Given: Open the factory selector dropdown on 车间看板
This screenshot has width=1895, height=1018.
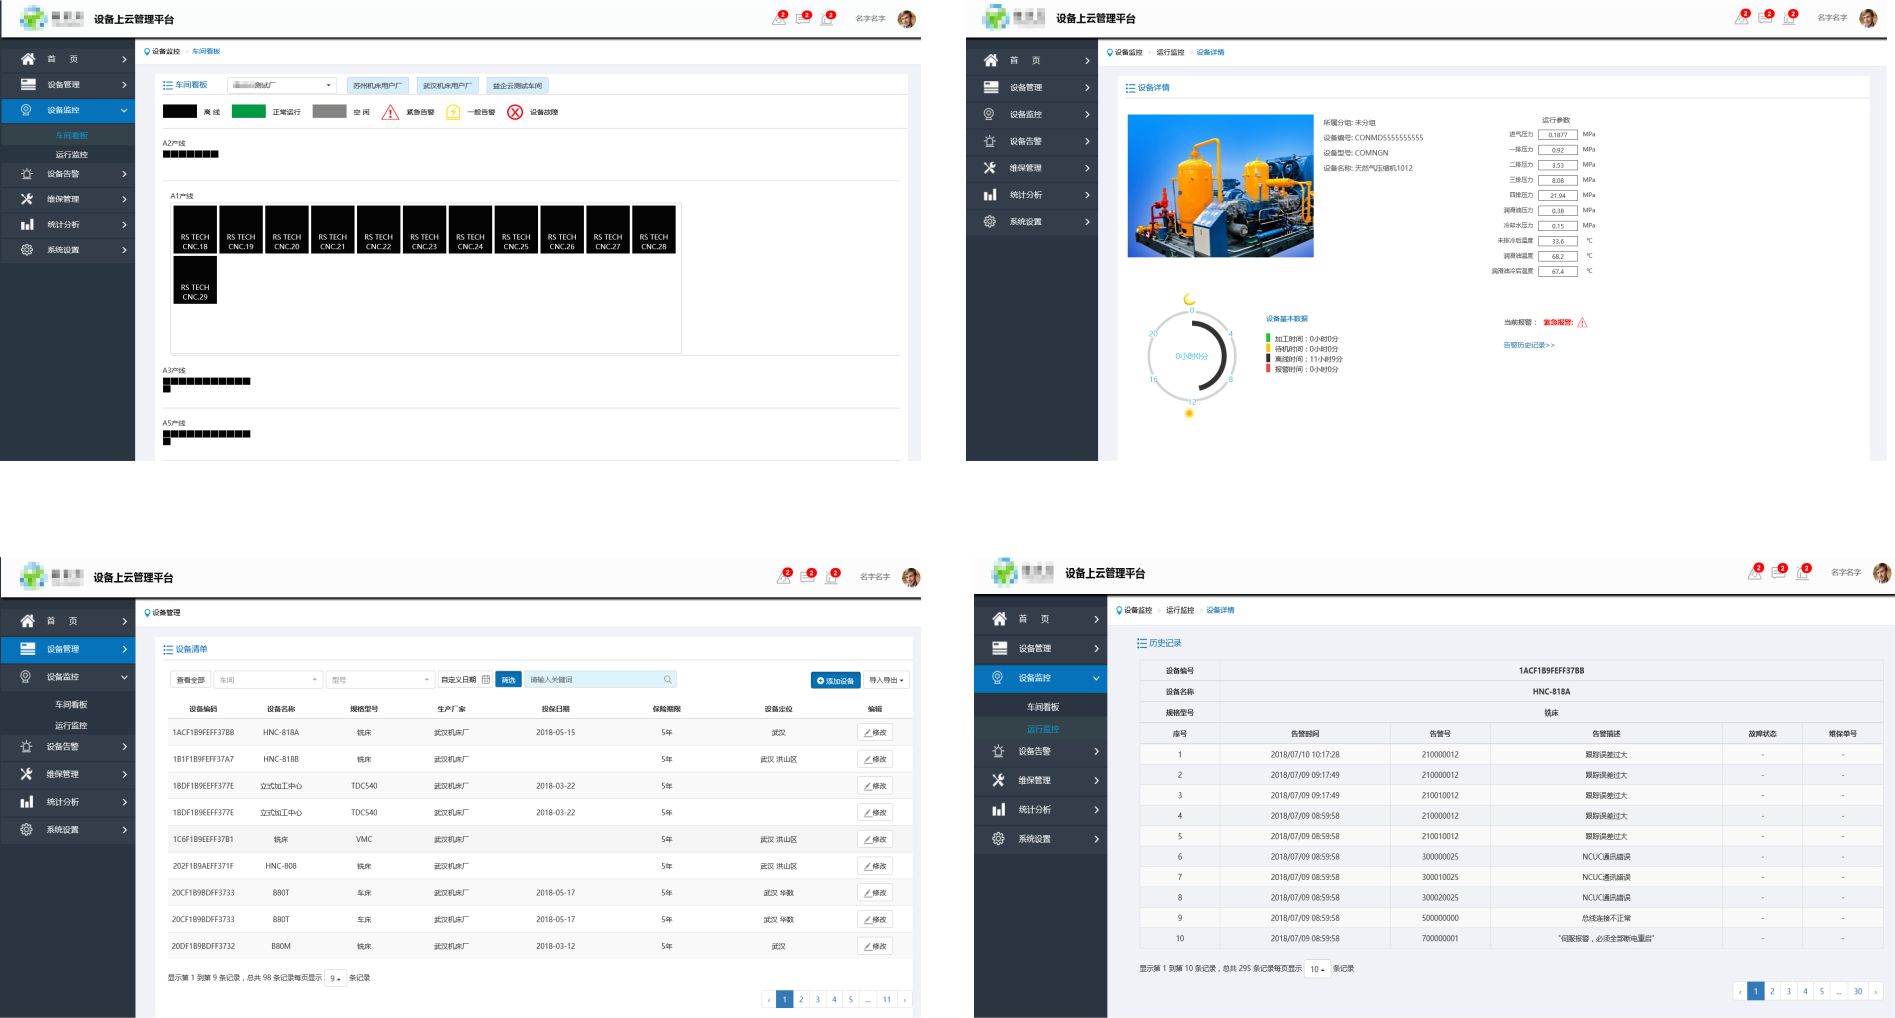Looking at the screenshot, I should pos(282,85).
